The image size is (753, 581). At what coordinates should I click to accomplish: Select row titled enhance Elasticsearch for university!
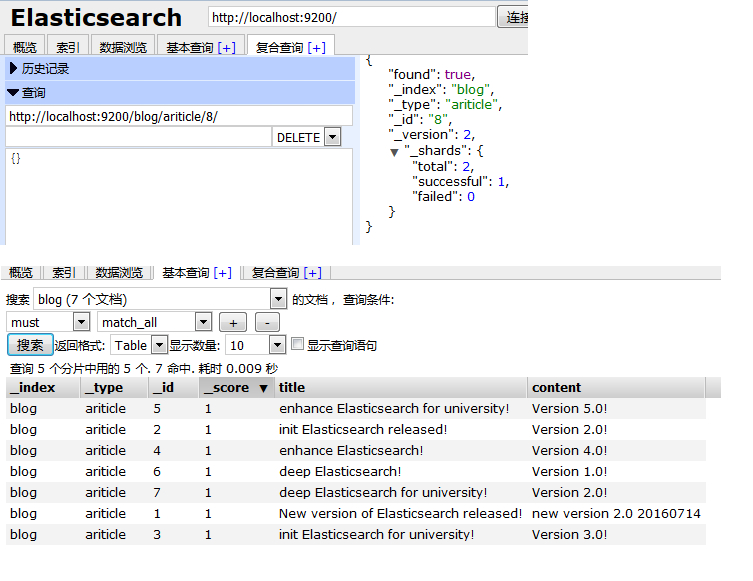pos(356,409)
